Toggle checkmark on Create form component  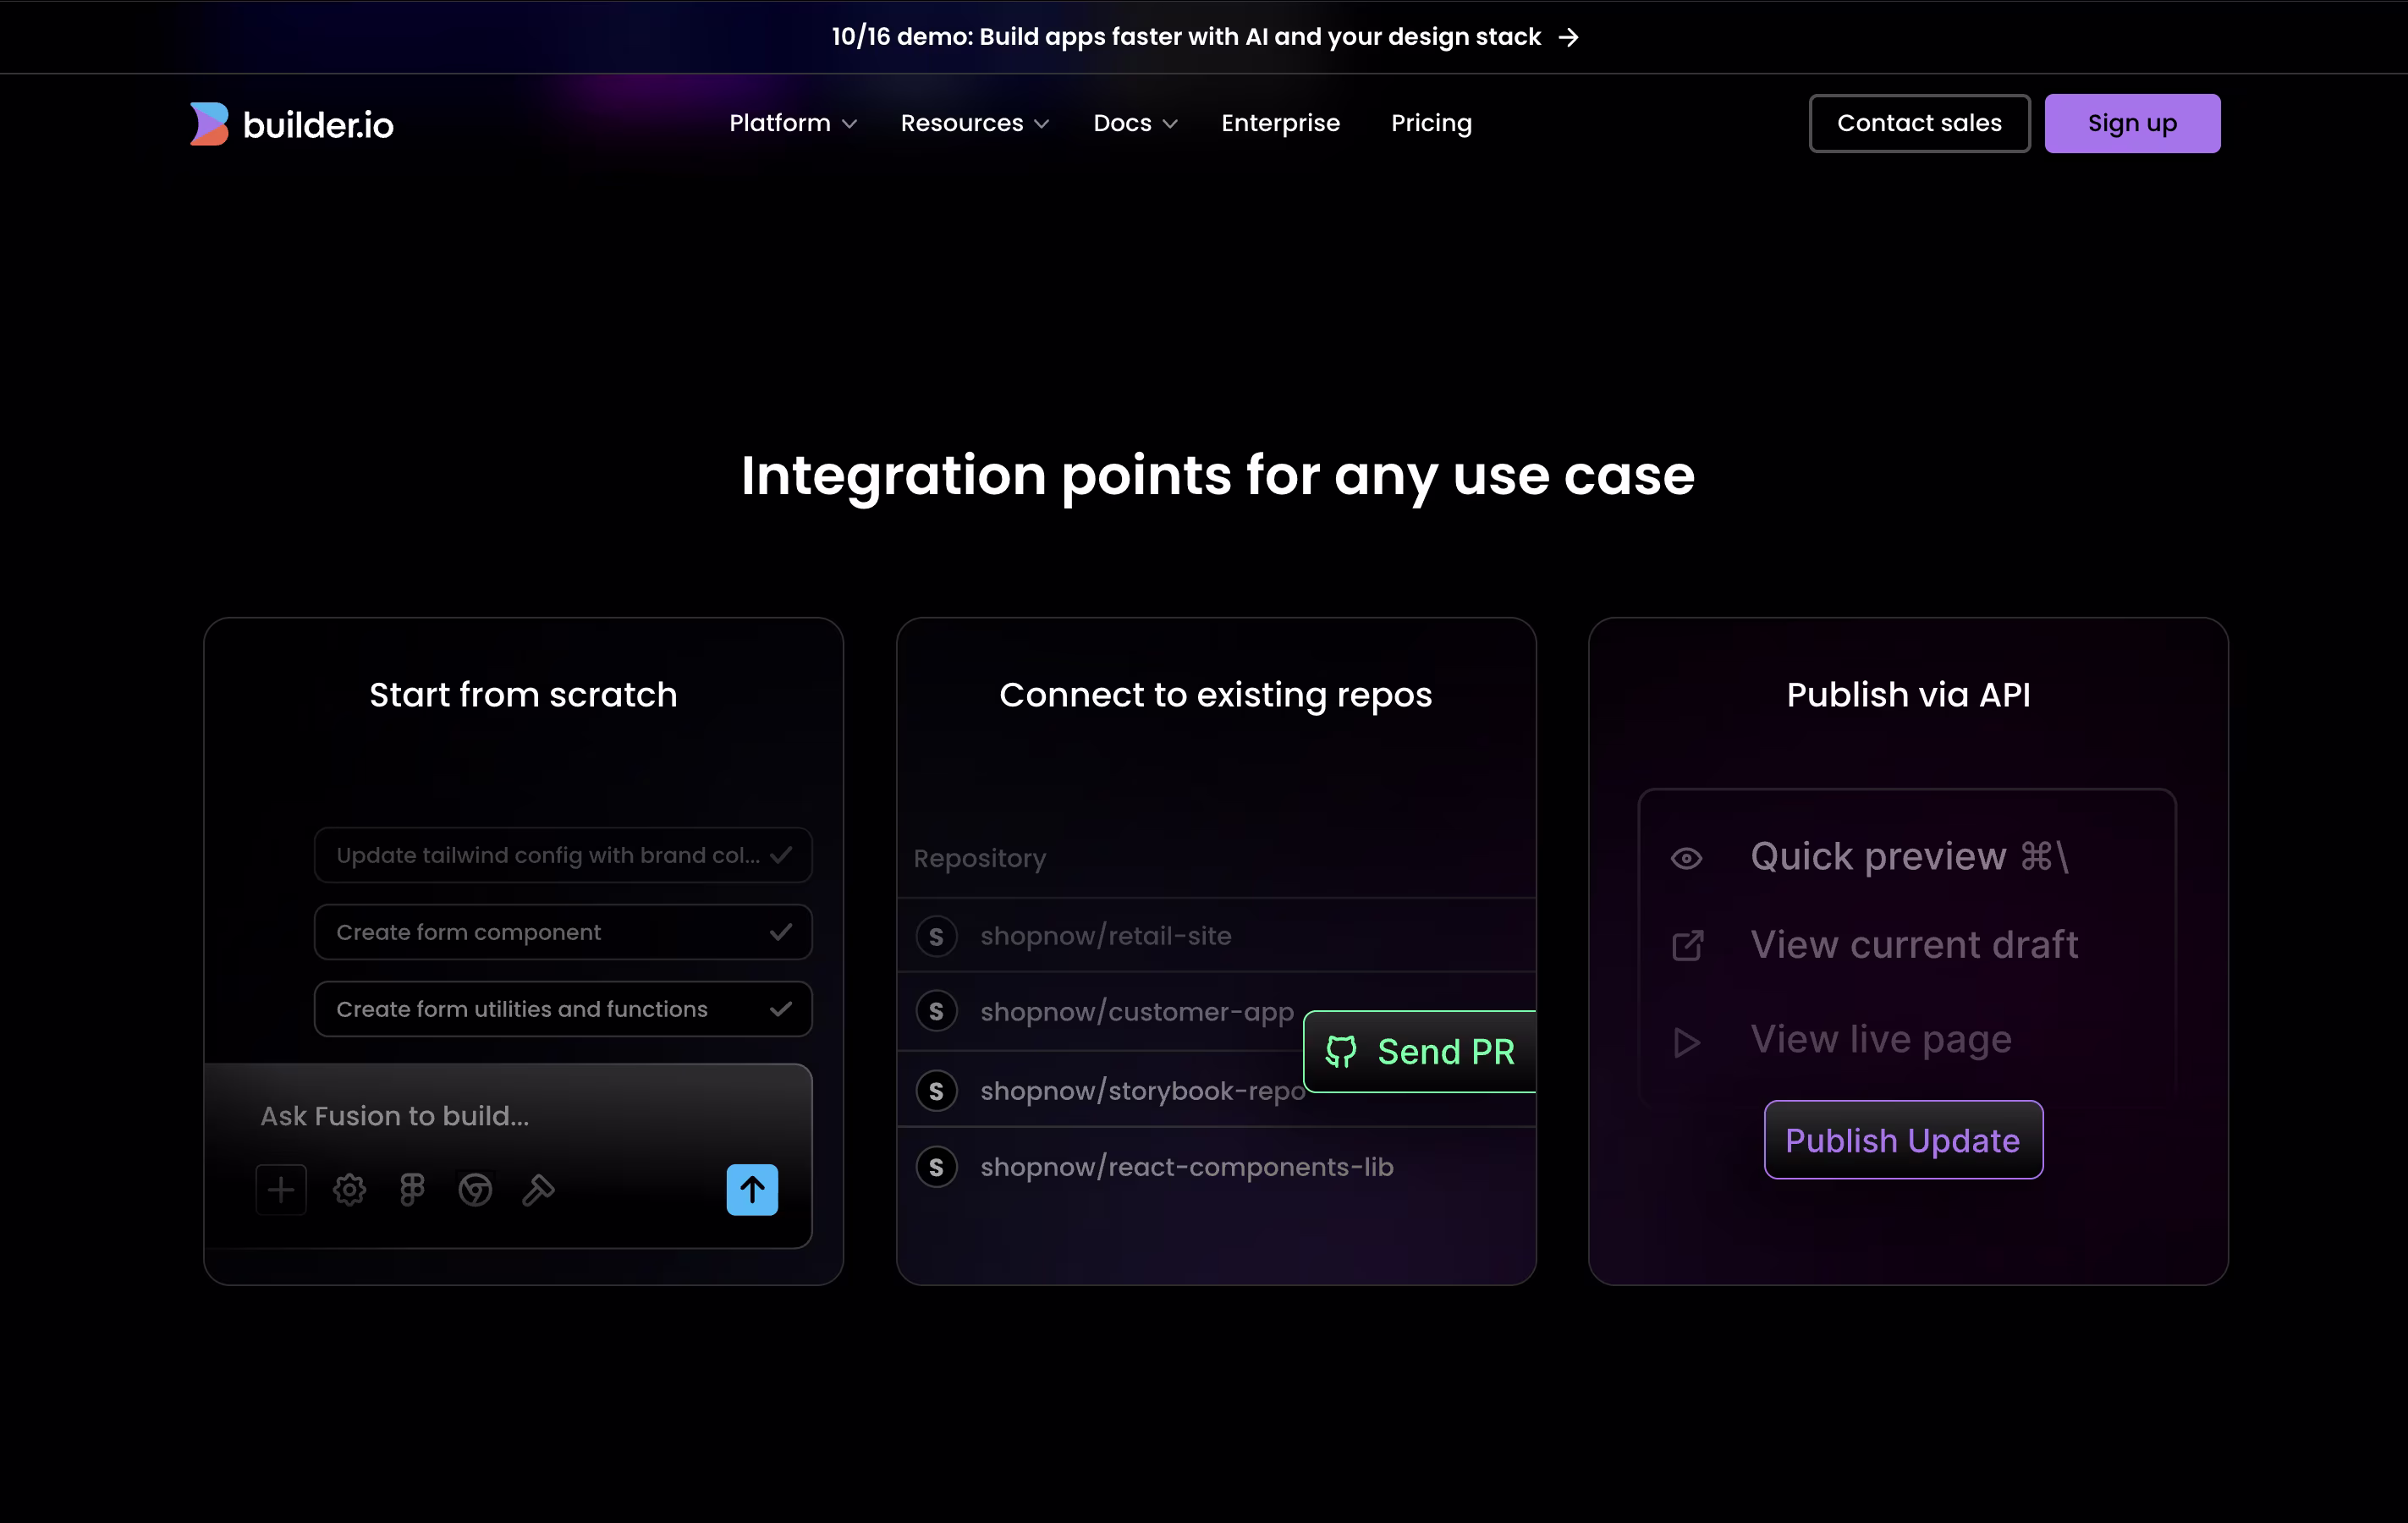[x=781, y=932]
